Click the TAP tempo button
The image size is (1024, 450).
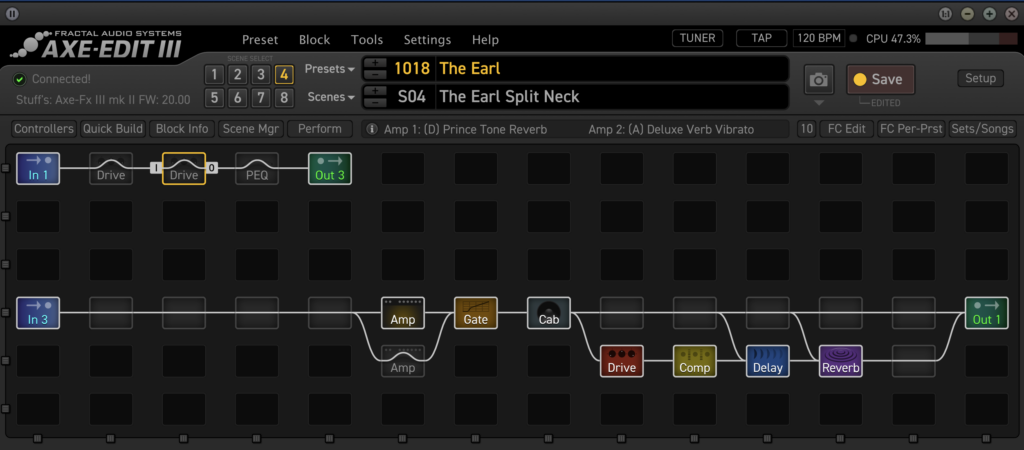761,38
